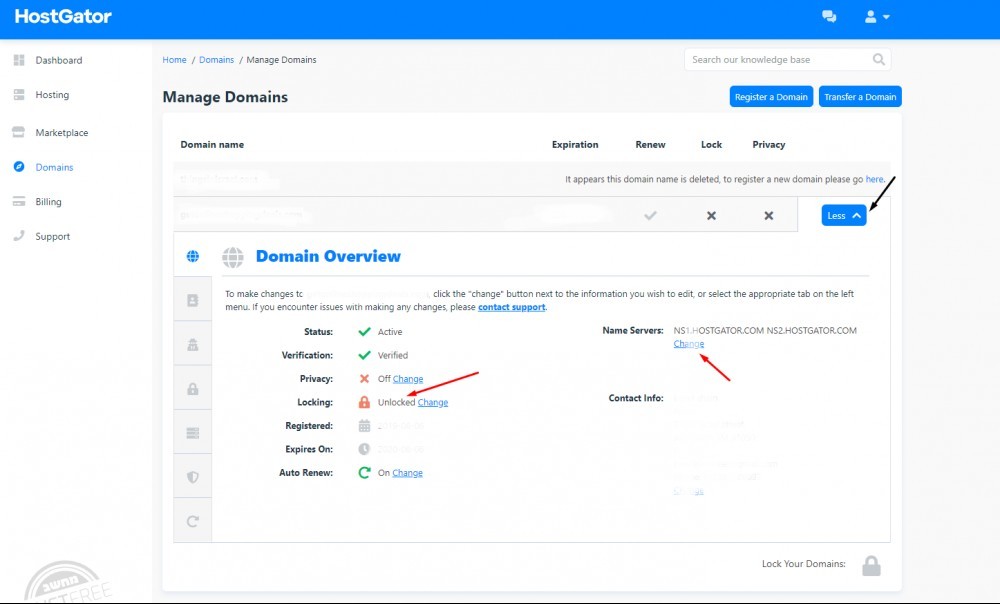This screenshot has height=604, width=1000.
Task: Click the Expires On clock icon
Action: 364,449
